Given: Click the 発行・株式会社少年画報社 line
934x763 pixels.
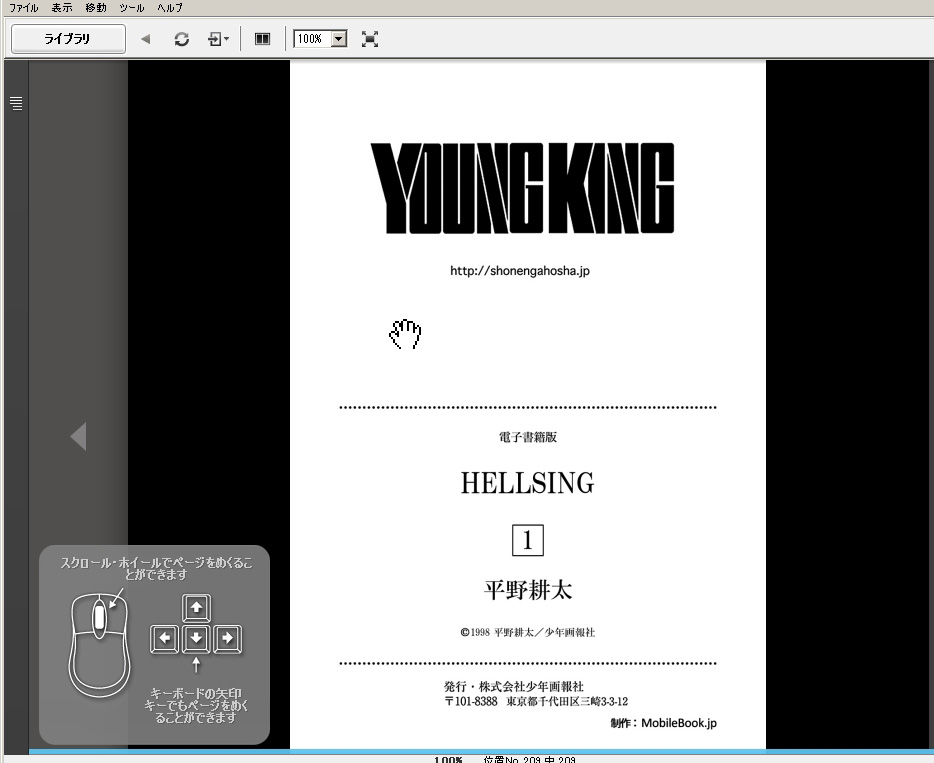Looking at the screenshot, I should tap(514, 686).
